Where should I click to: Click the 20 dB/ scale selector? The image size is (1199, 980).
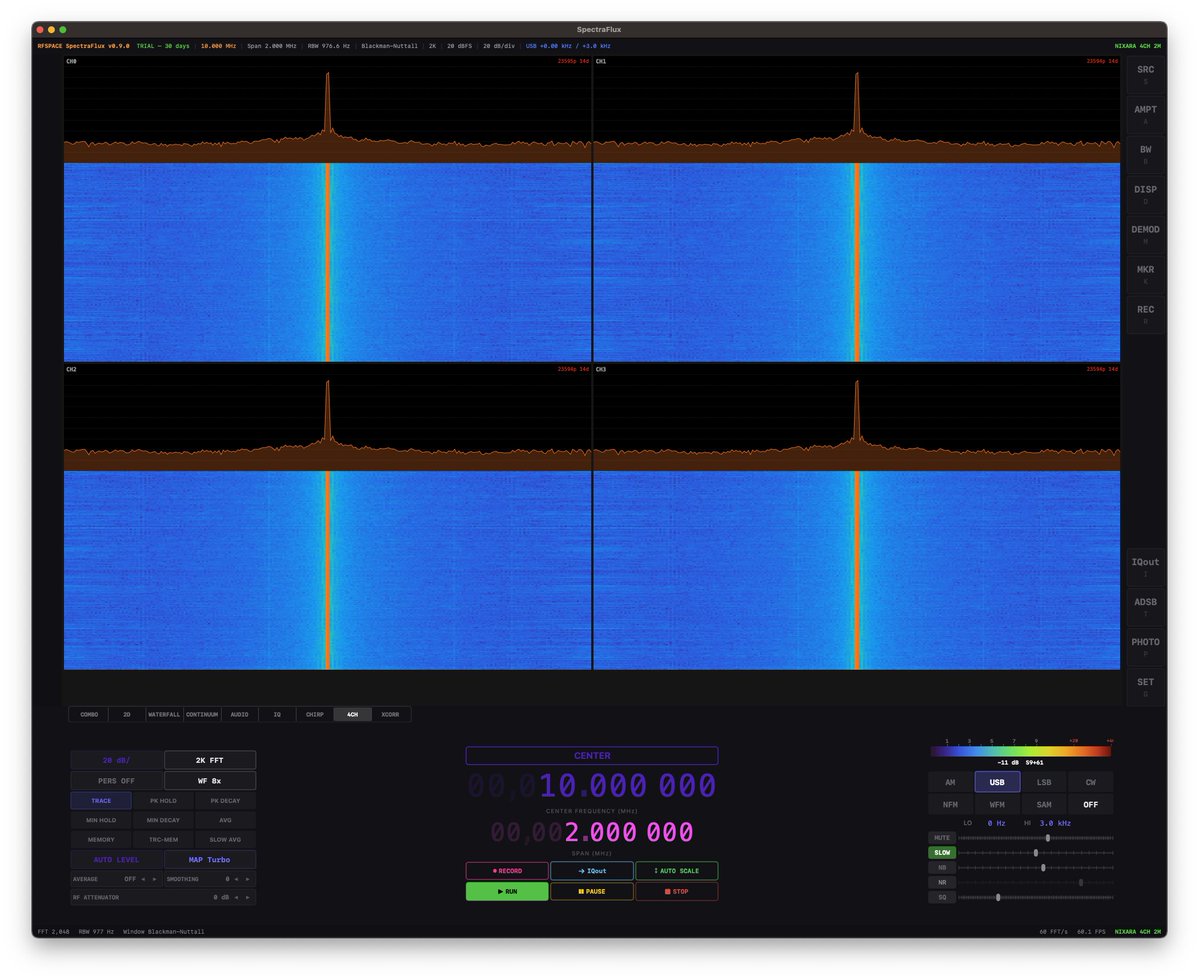point(116,760)
